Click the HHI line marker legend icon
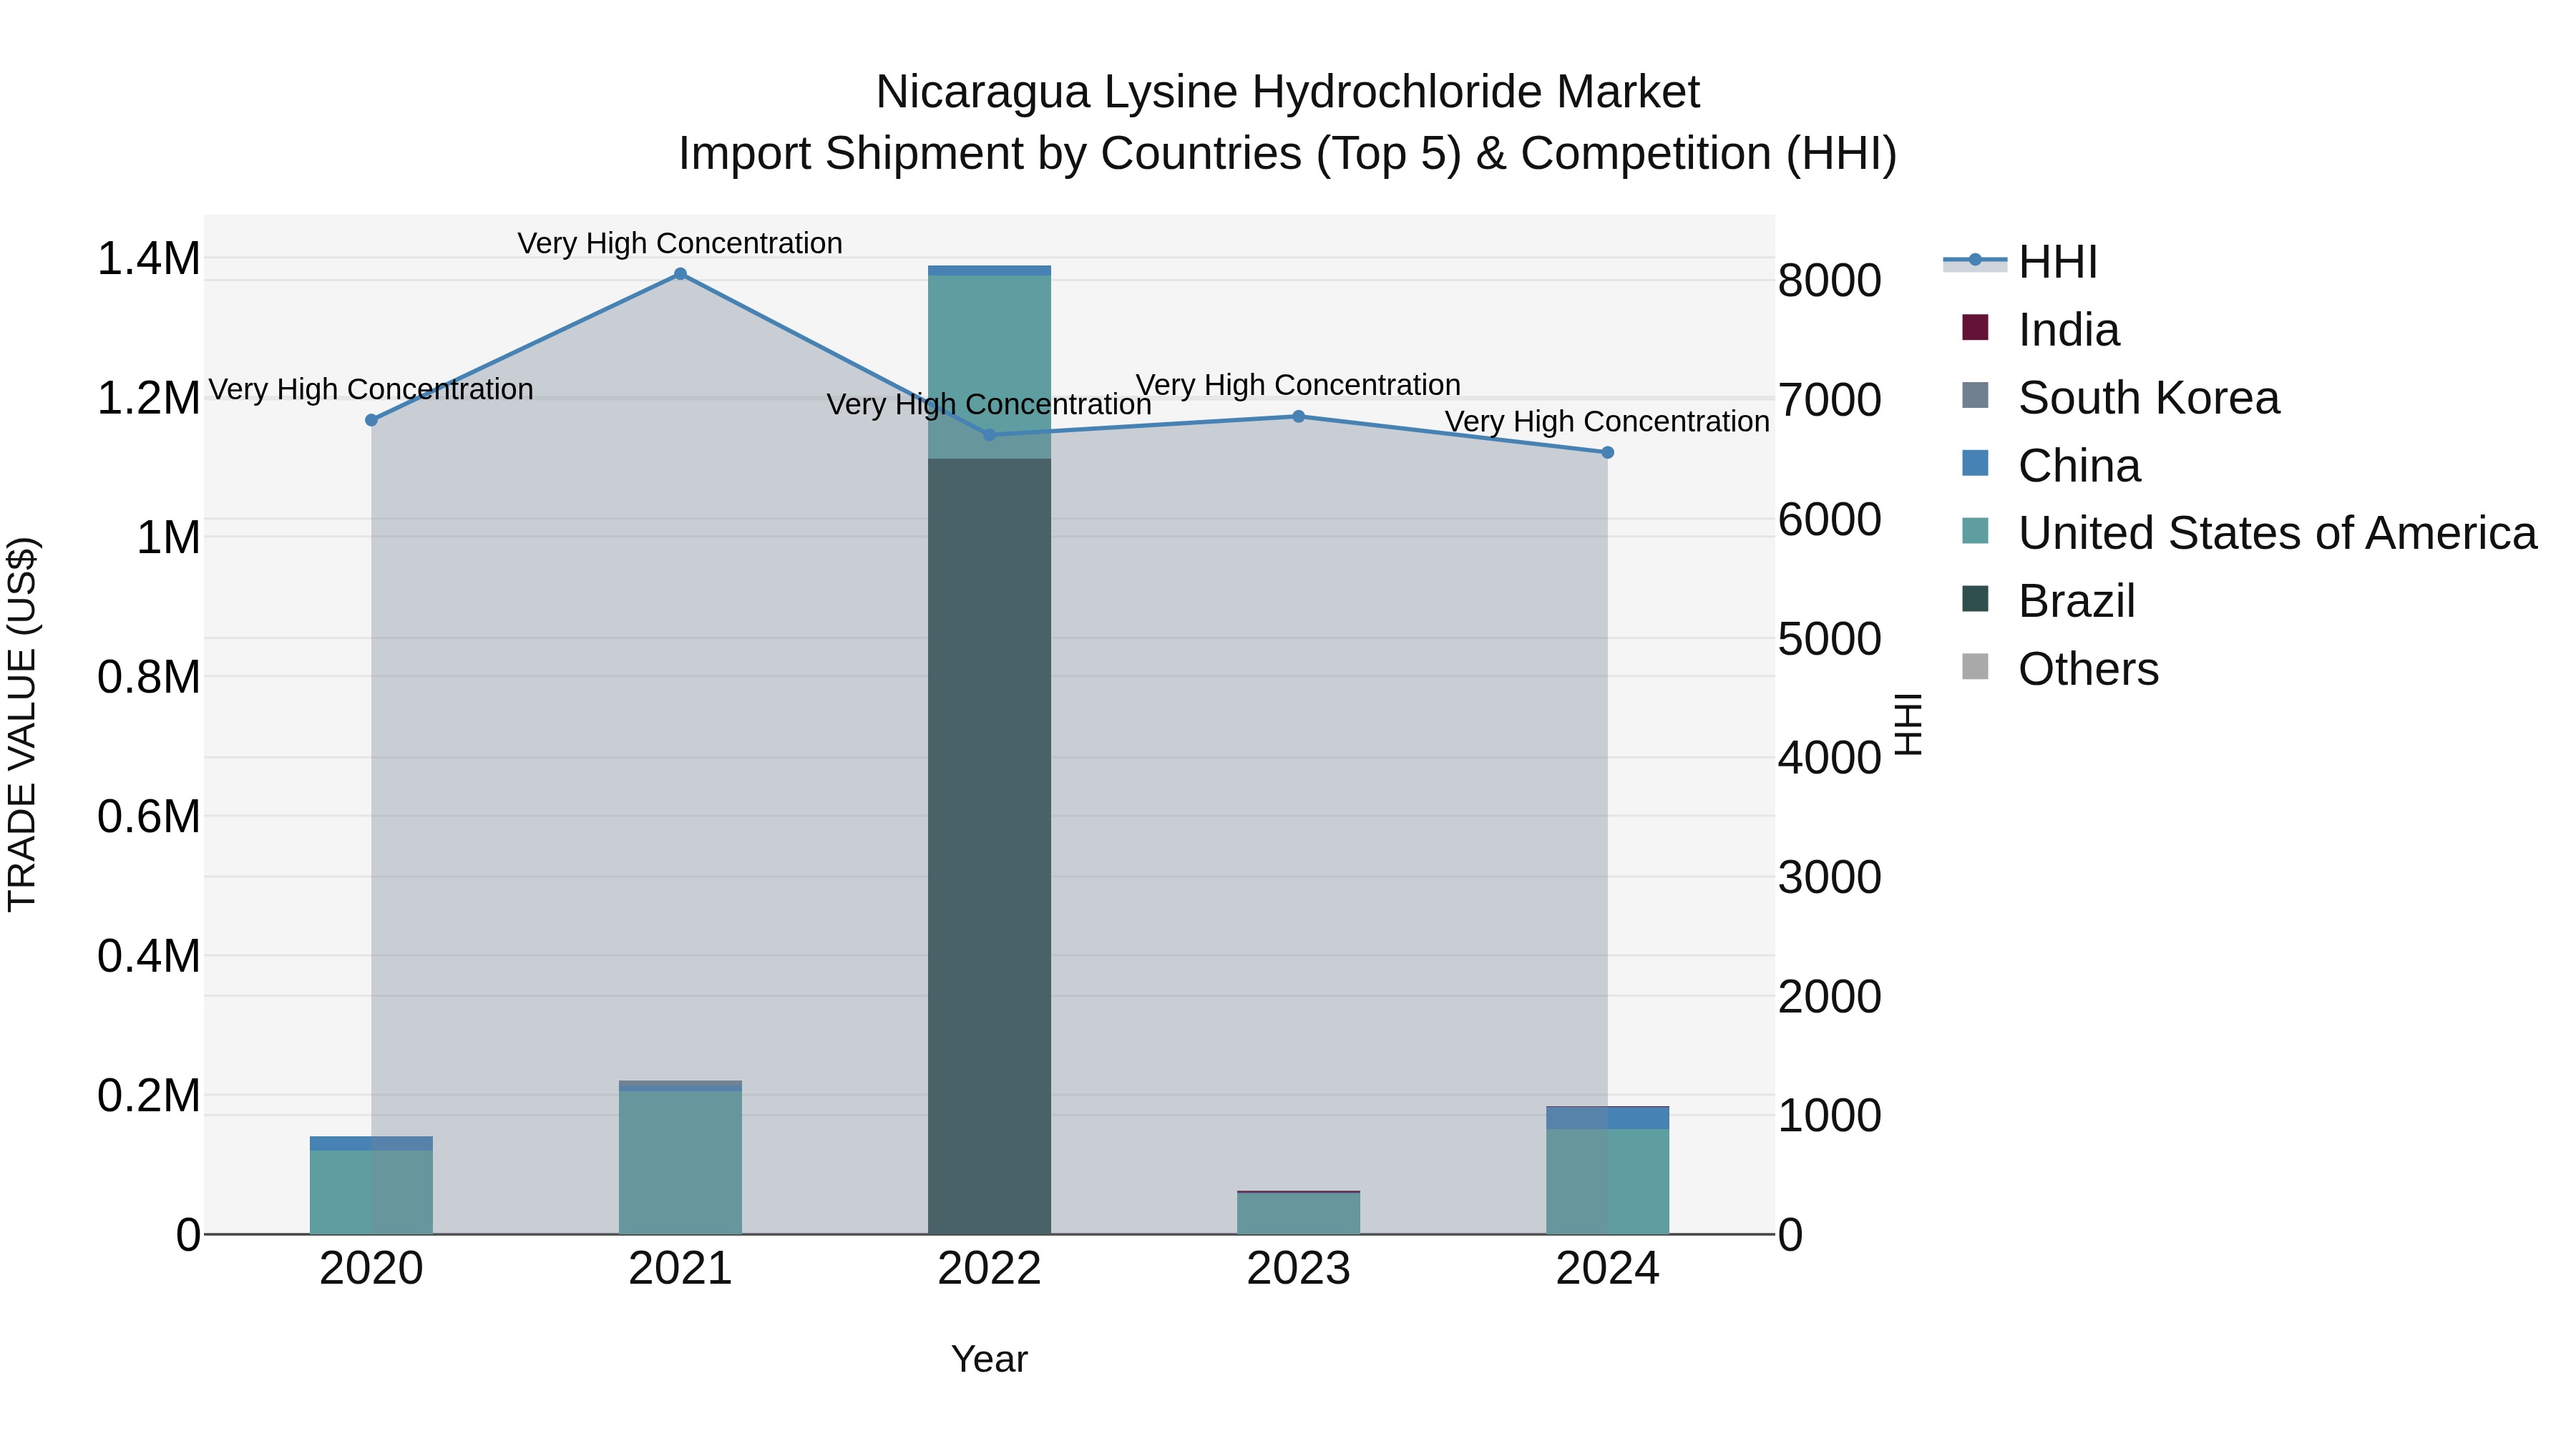 click(1975, 261)
